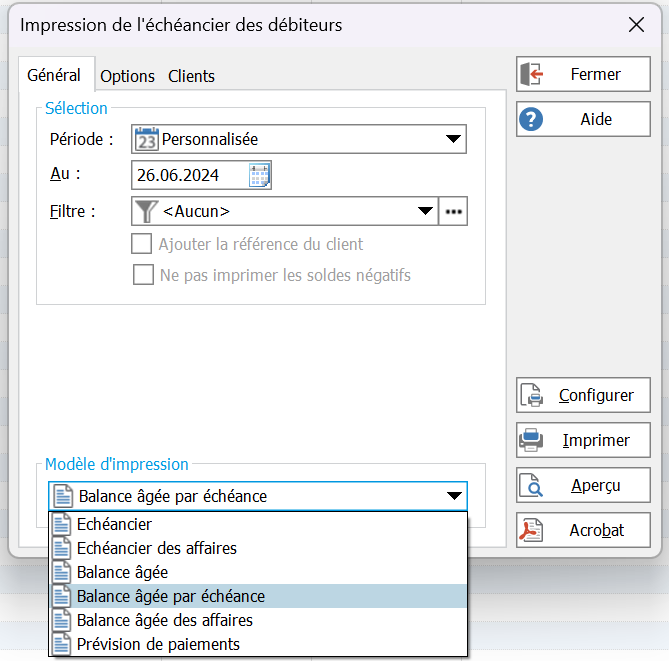Click the Aperçu magnifier preview icon
This screenshot has width=669, height=661.
531,485
